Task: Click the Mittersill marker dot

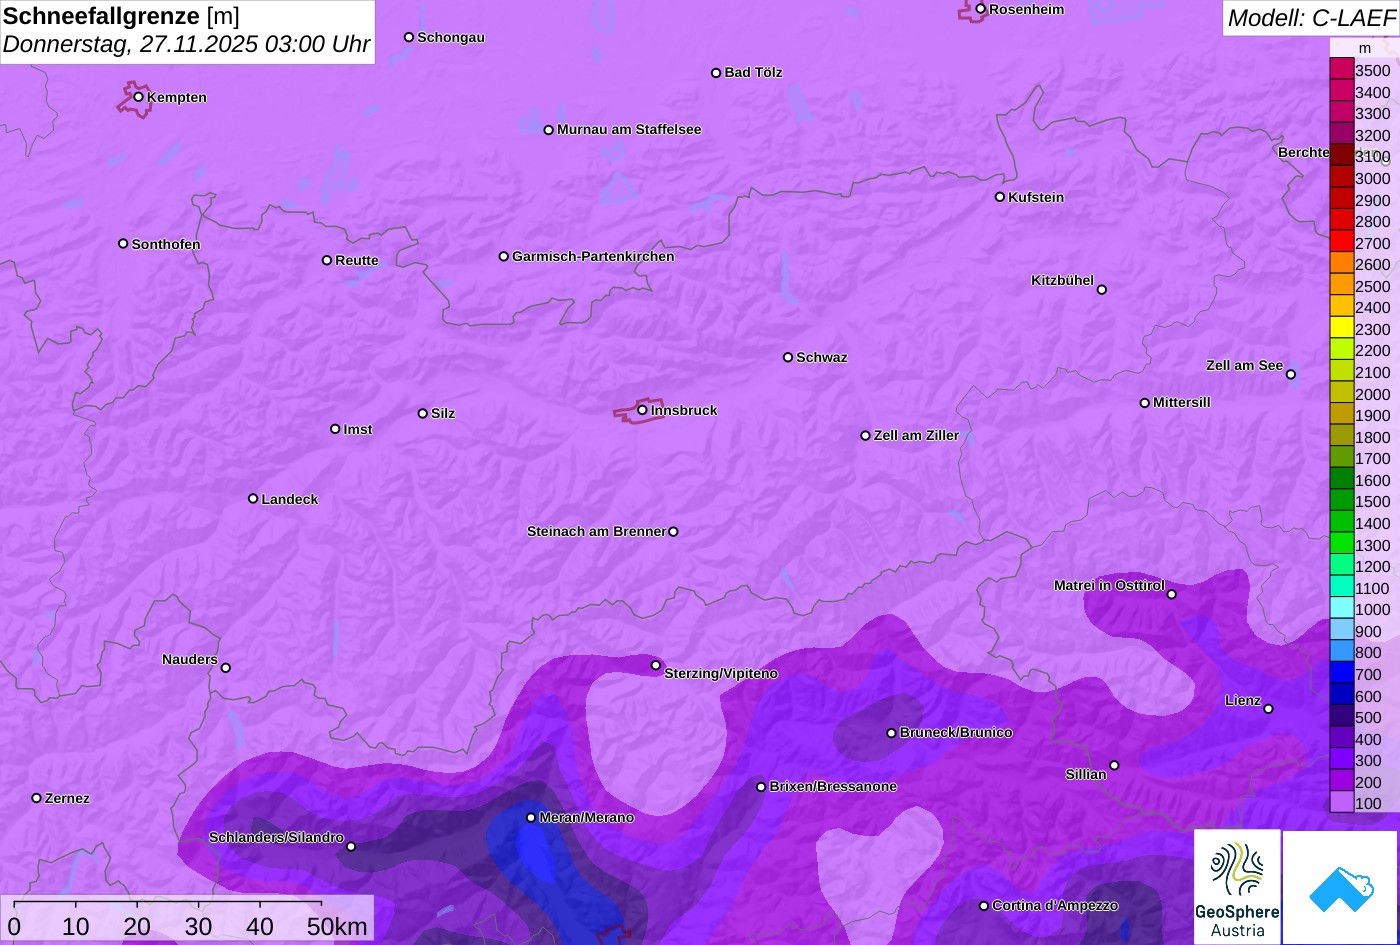Action: (x=1145, y=403)
